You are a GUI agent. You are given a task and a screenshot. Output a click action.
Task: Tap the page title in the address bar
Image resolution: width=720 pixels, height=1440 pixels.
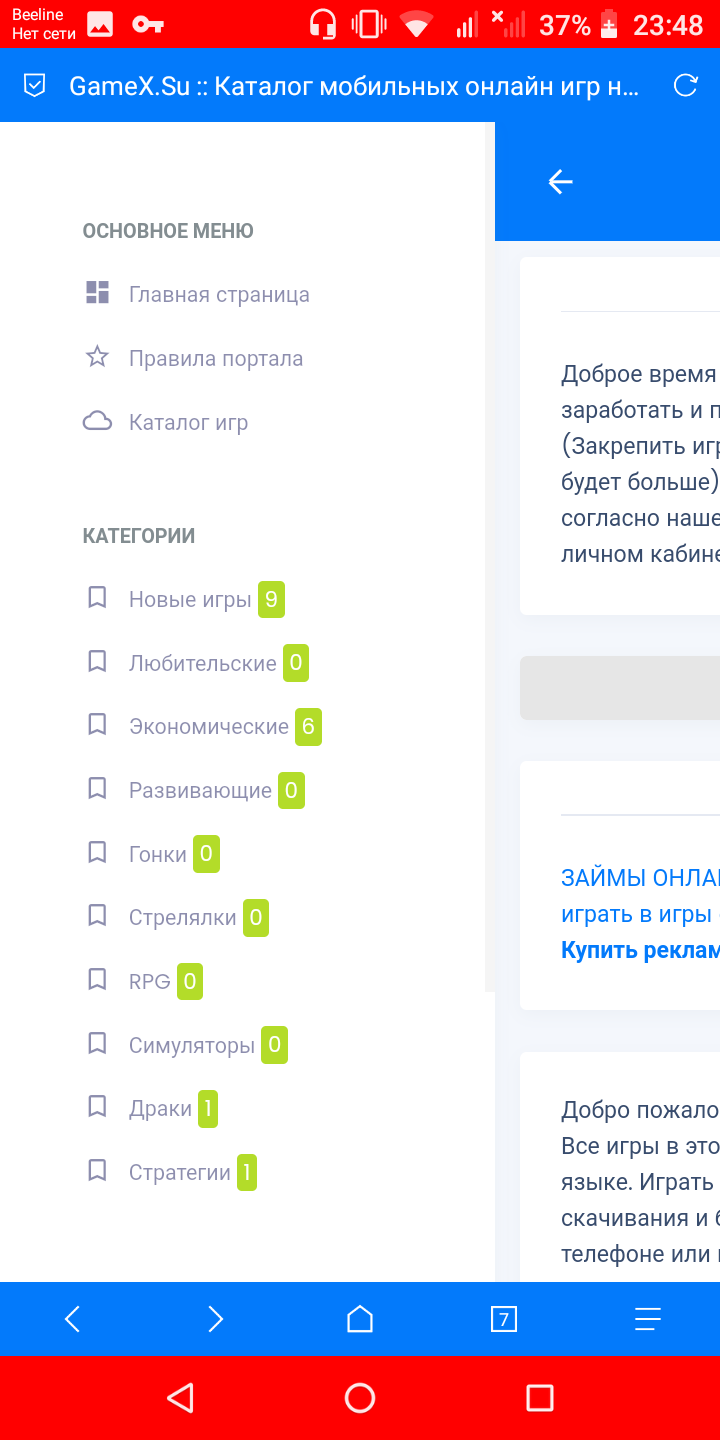(x=353, y=86)
